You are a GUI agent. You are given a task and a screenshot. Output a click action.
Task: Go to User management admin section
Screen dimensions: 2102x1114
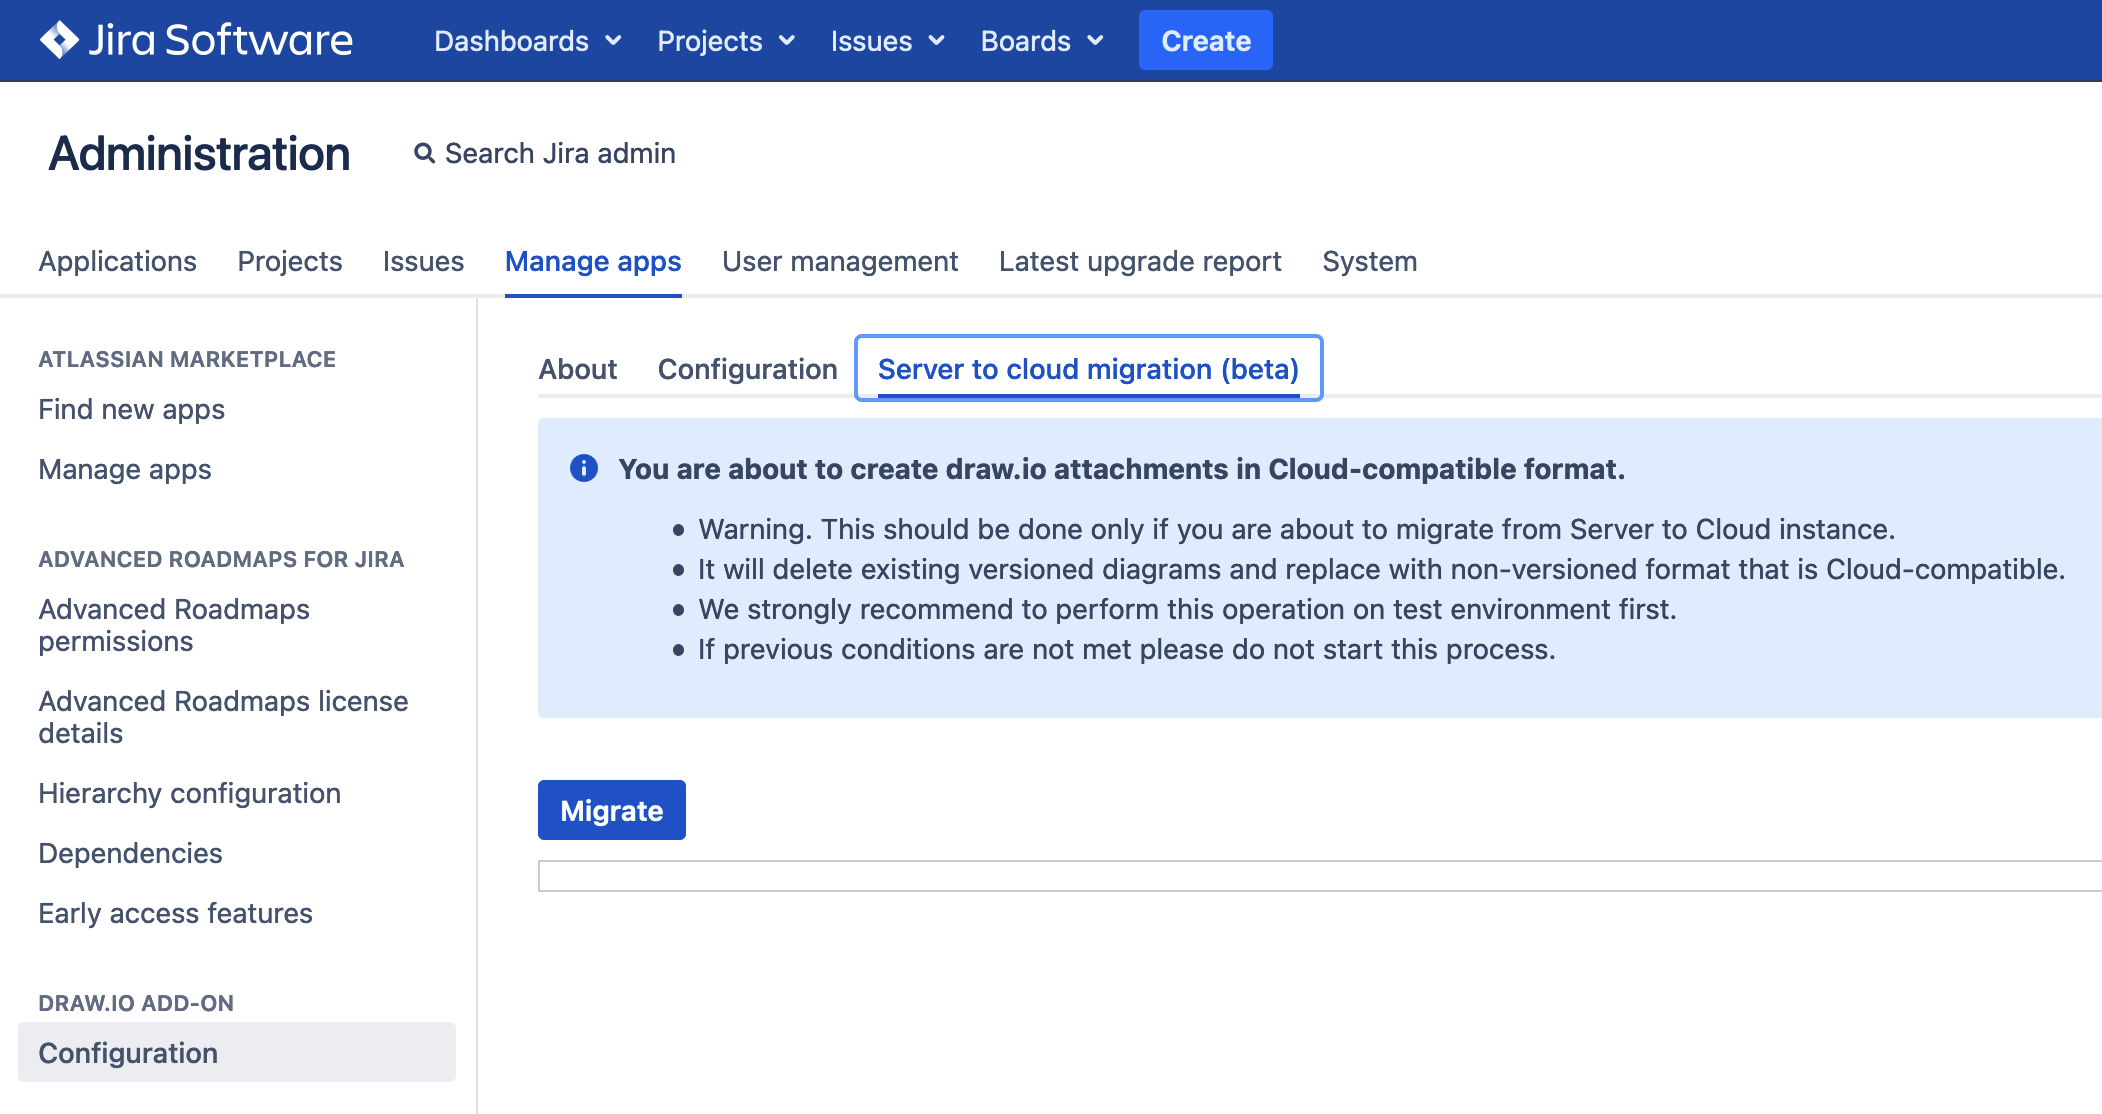840,261
